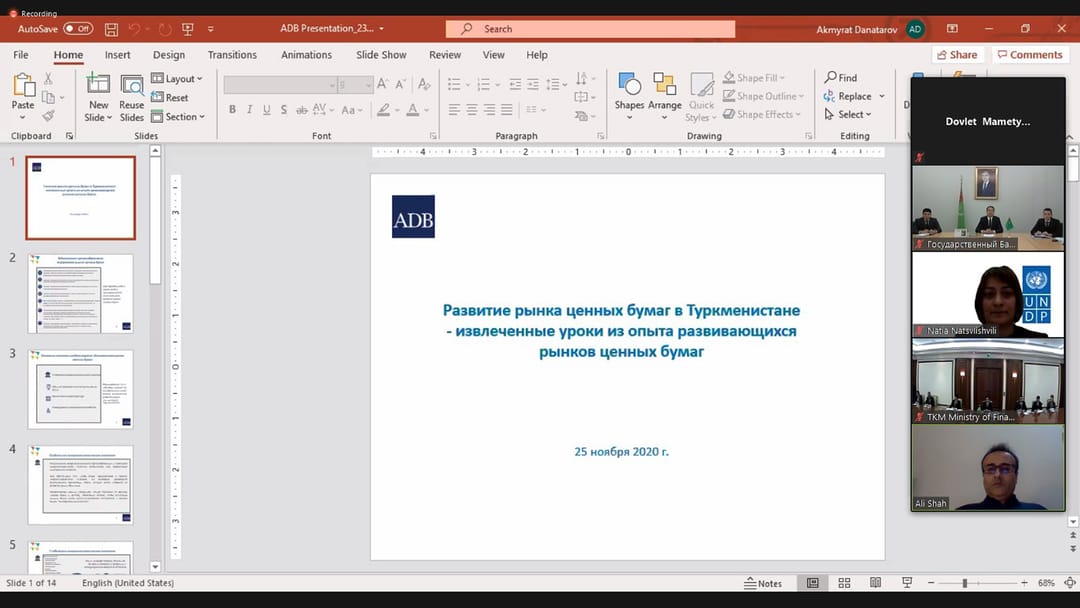Open the Comments panel
Screen dimensions: 1080x608
tap(1030, 54)
